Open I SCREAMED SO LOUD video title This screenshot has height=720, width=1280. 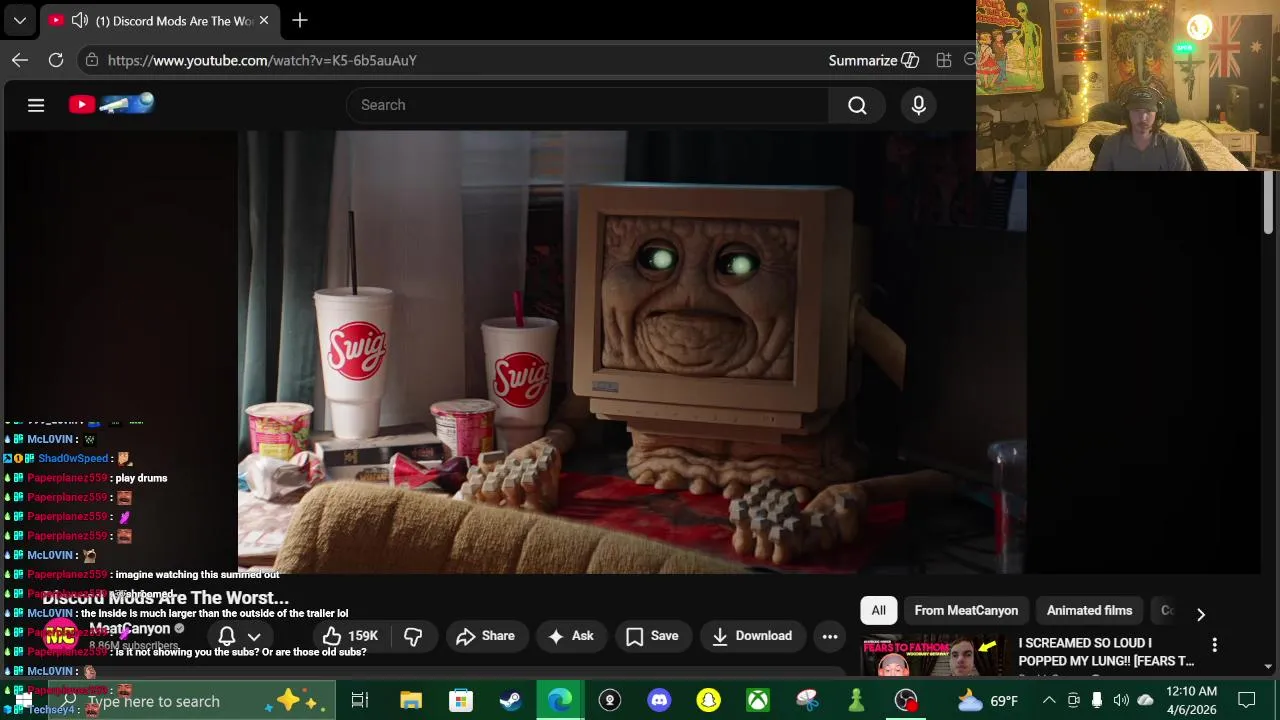1106,652
